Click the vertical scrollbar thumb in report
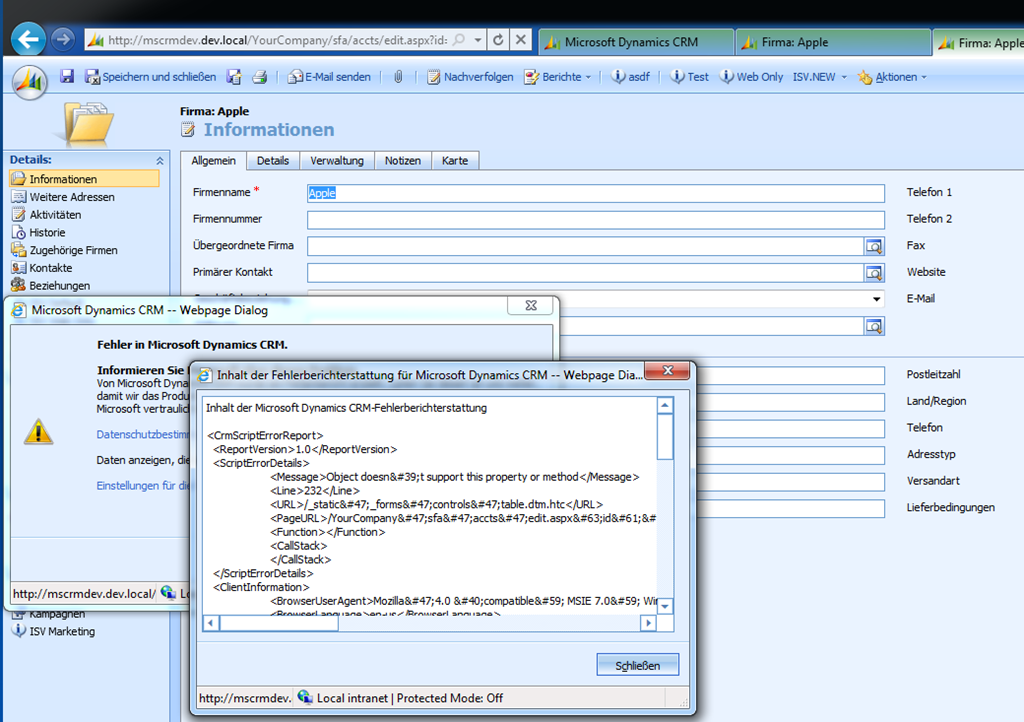 [665, 437]
